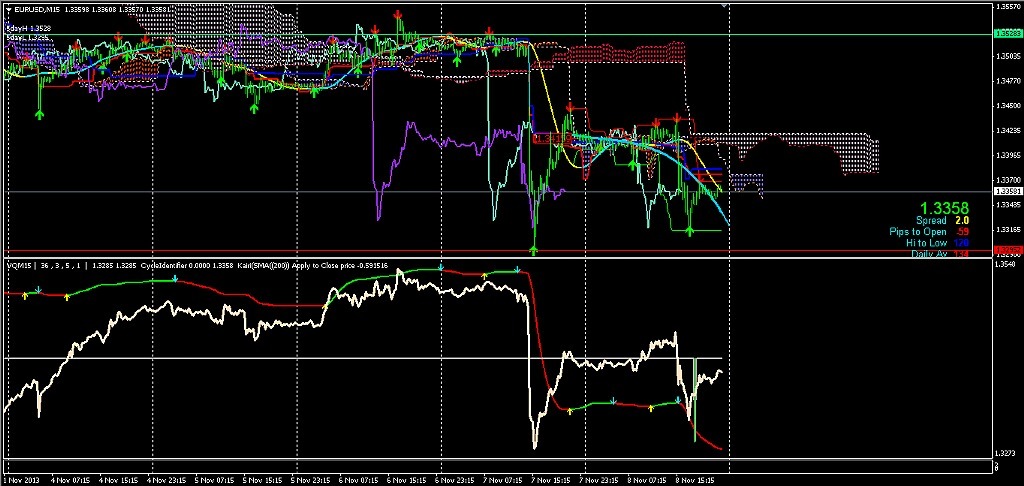Click the green buy arrow at chart bottom low
The width and height of the screenshot is (1024, 486).
pyautogui.click(x=534, y=250)
